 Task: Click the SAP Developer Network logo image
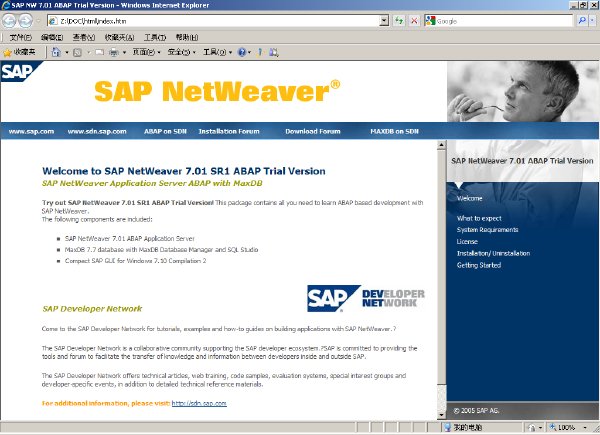(x=366, y=298)
